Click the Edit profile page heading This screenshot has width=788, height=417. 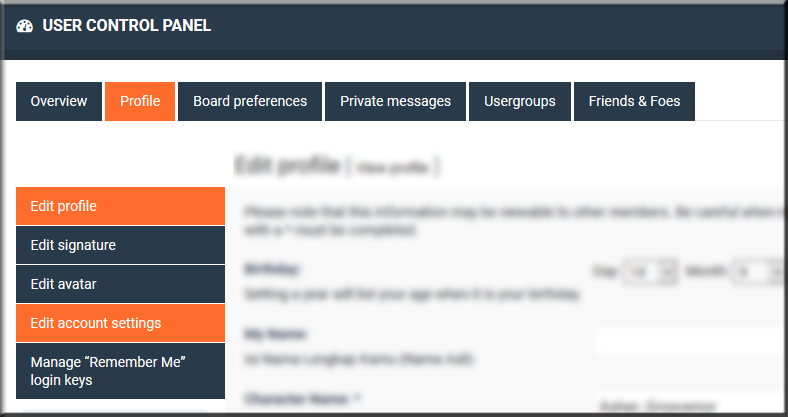click(287, 165)
